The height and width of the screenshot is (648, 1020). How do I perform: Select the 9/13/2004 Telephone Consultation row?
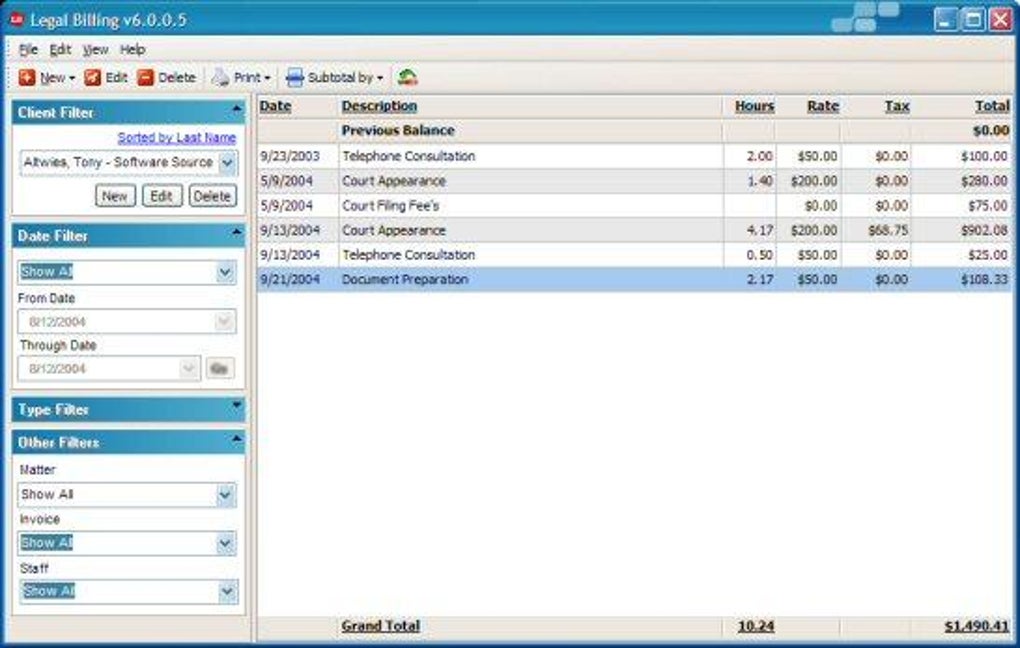(634, 255)
